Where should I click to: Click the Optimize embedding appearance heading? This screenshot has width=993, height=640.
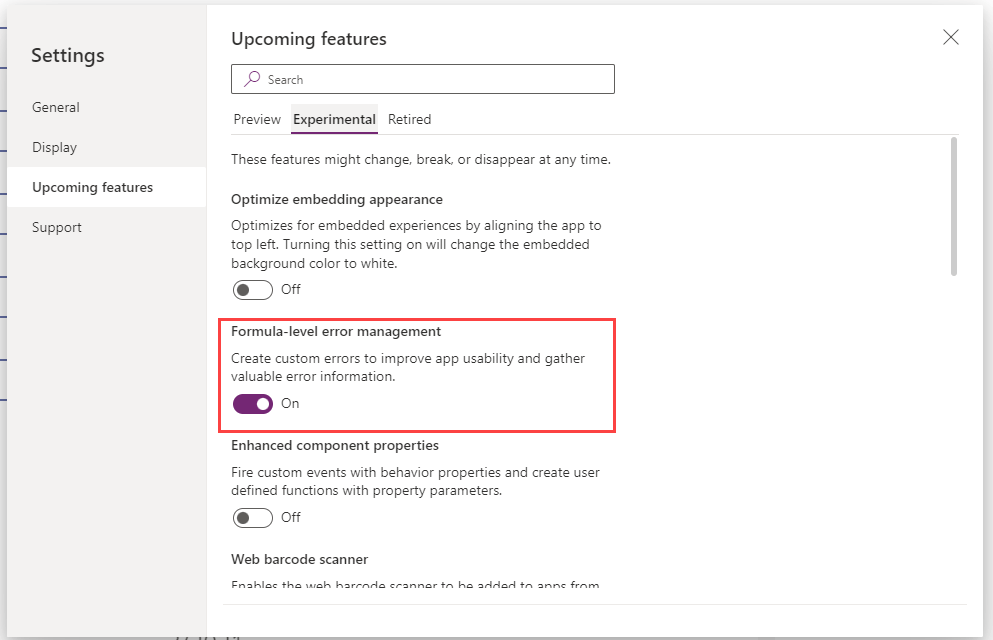point(337,199)
